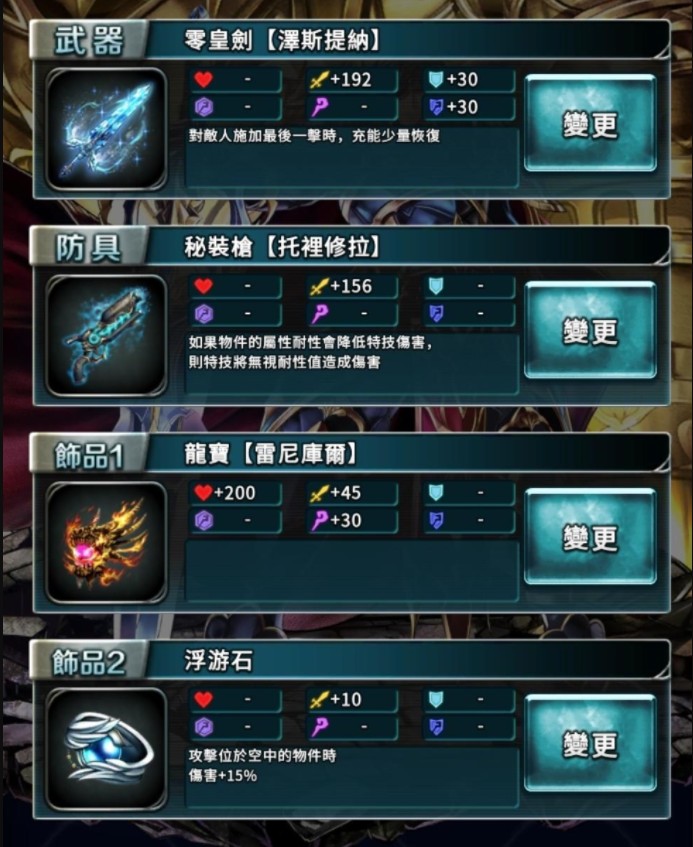The image size is (693, 847).
Task: Tap the ice sword weapon thumbnail
Action: pos(106,129)
